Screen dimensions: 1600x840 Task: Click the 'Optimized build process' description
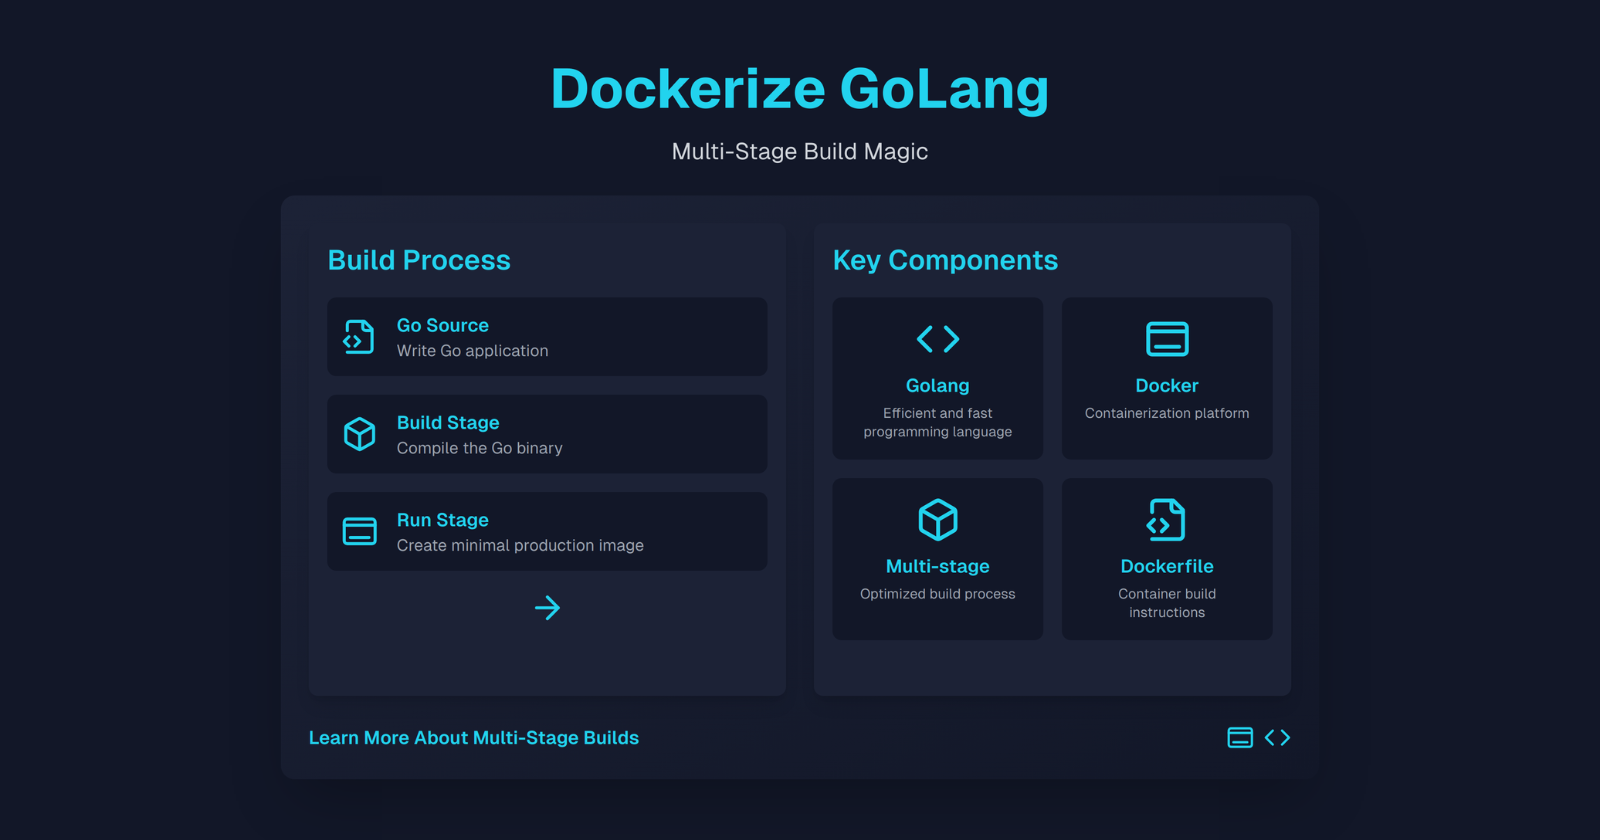(938, 594)
